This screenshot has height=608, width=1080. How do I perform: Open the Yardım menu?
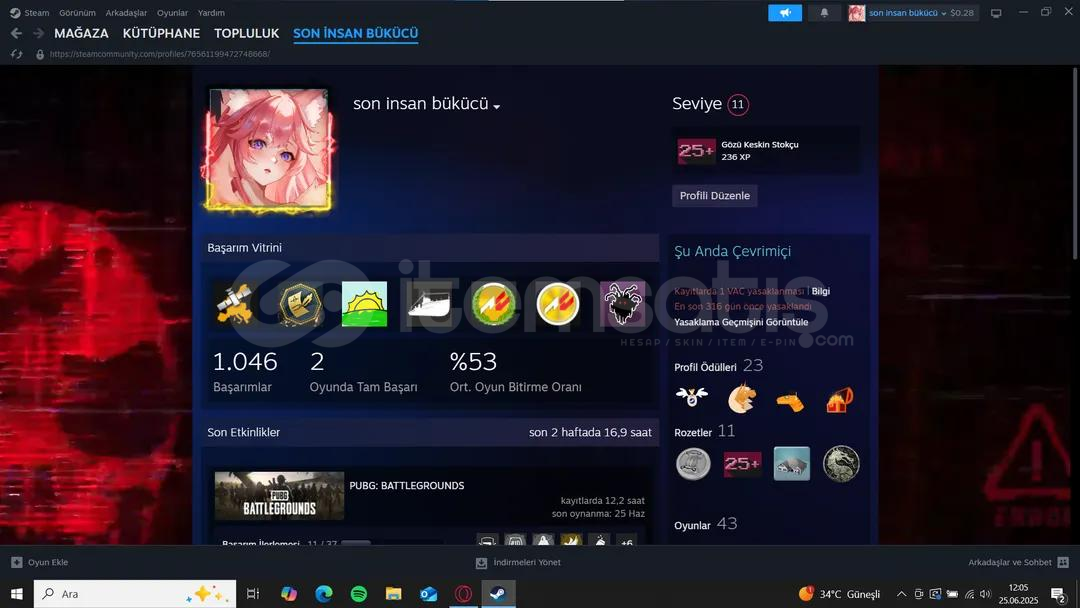(211, 12)
